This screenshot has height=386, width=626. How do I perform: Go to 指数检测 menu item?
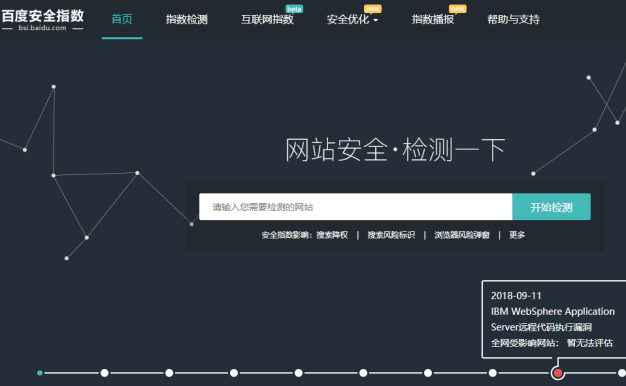coord(186,19)
